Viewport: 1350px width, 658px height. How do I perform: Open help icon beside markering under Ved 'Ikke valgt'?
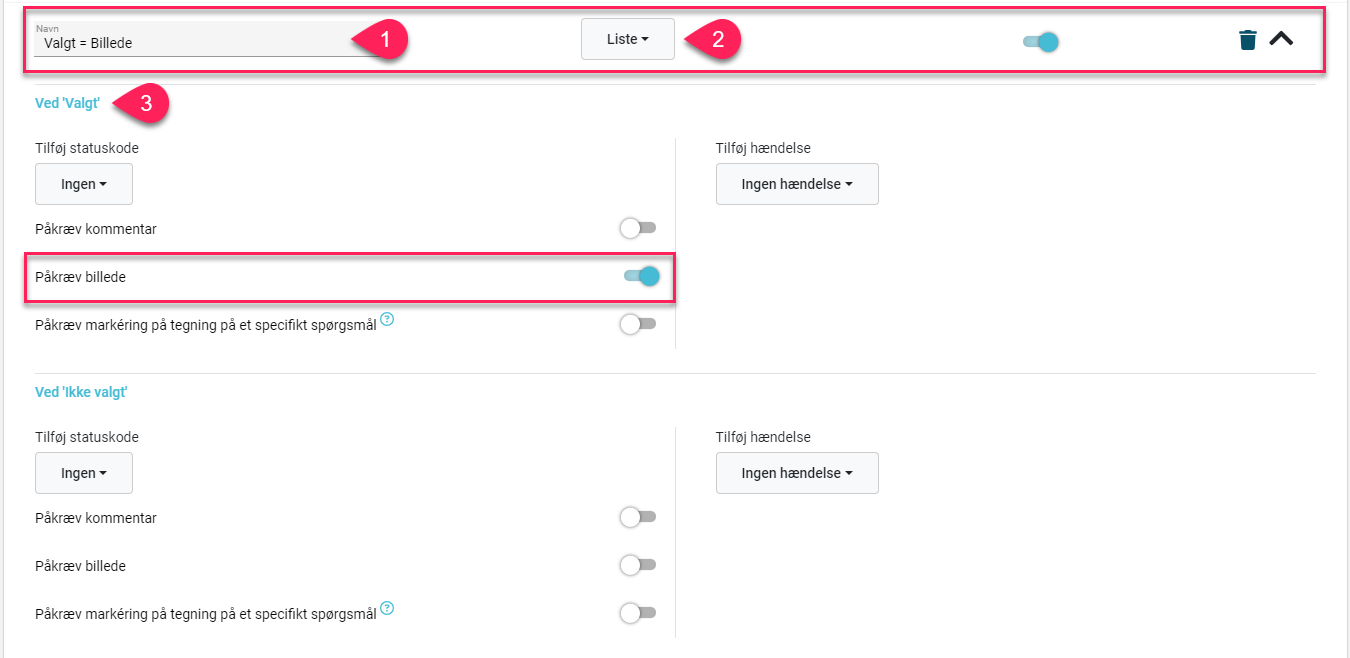(387, 608)
